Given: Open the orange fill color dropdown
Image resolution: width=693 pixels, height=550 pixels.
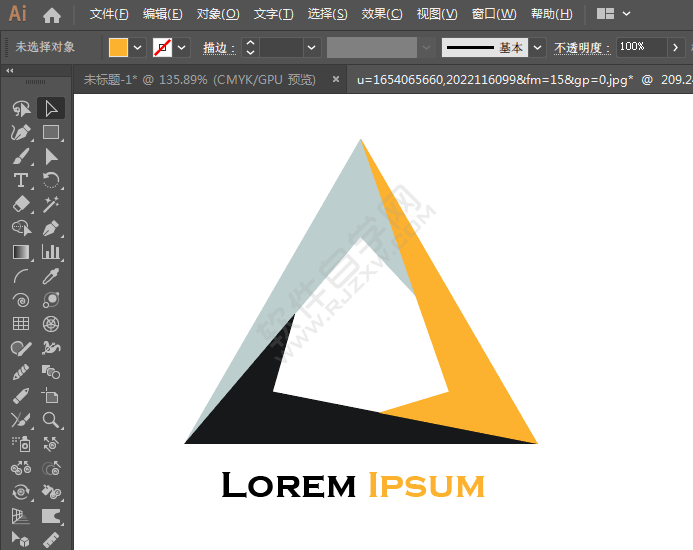Looking at the screenshot, I should click(x=138, y=47).
